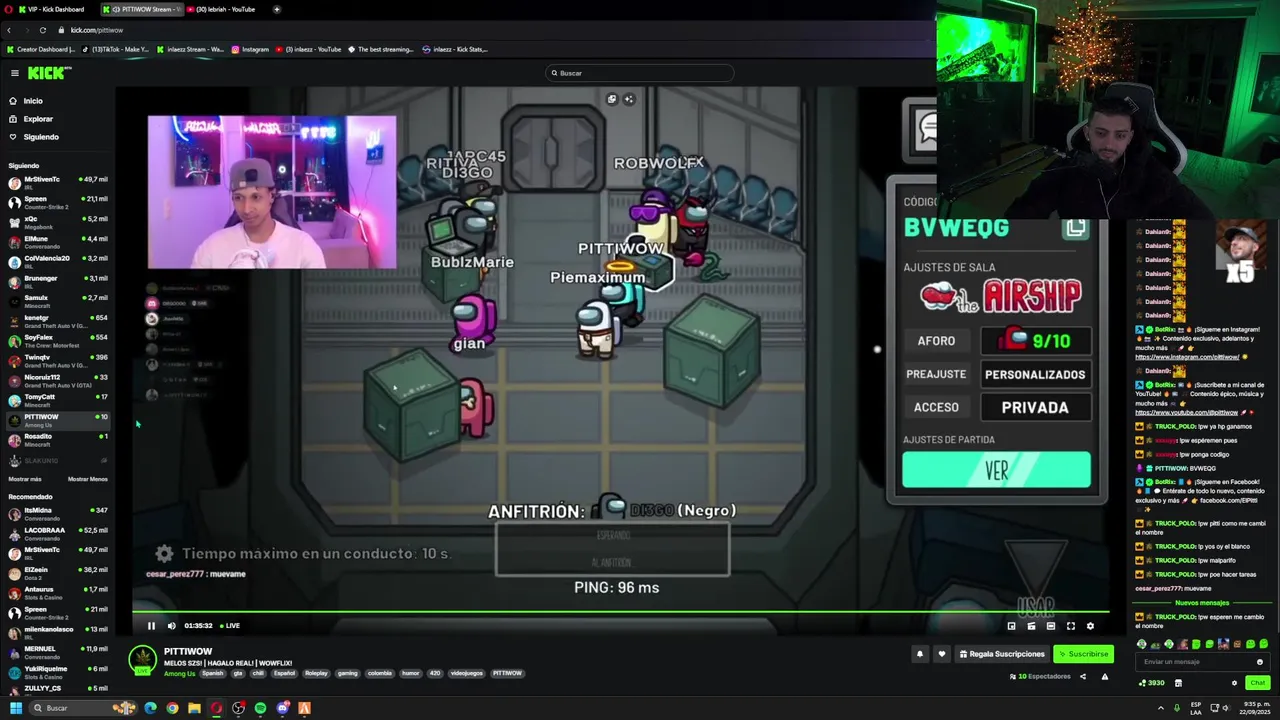Viewport: 1280px width, 720px height.
Task: Open Spotify from the taskbar
Action: tap(260, 708)
